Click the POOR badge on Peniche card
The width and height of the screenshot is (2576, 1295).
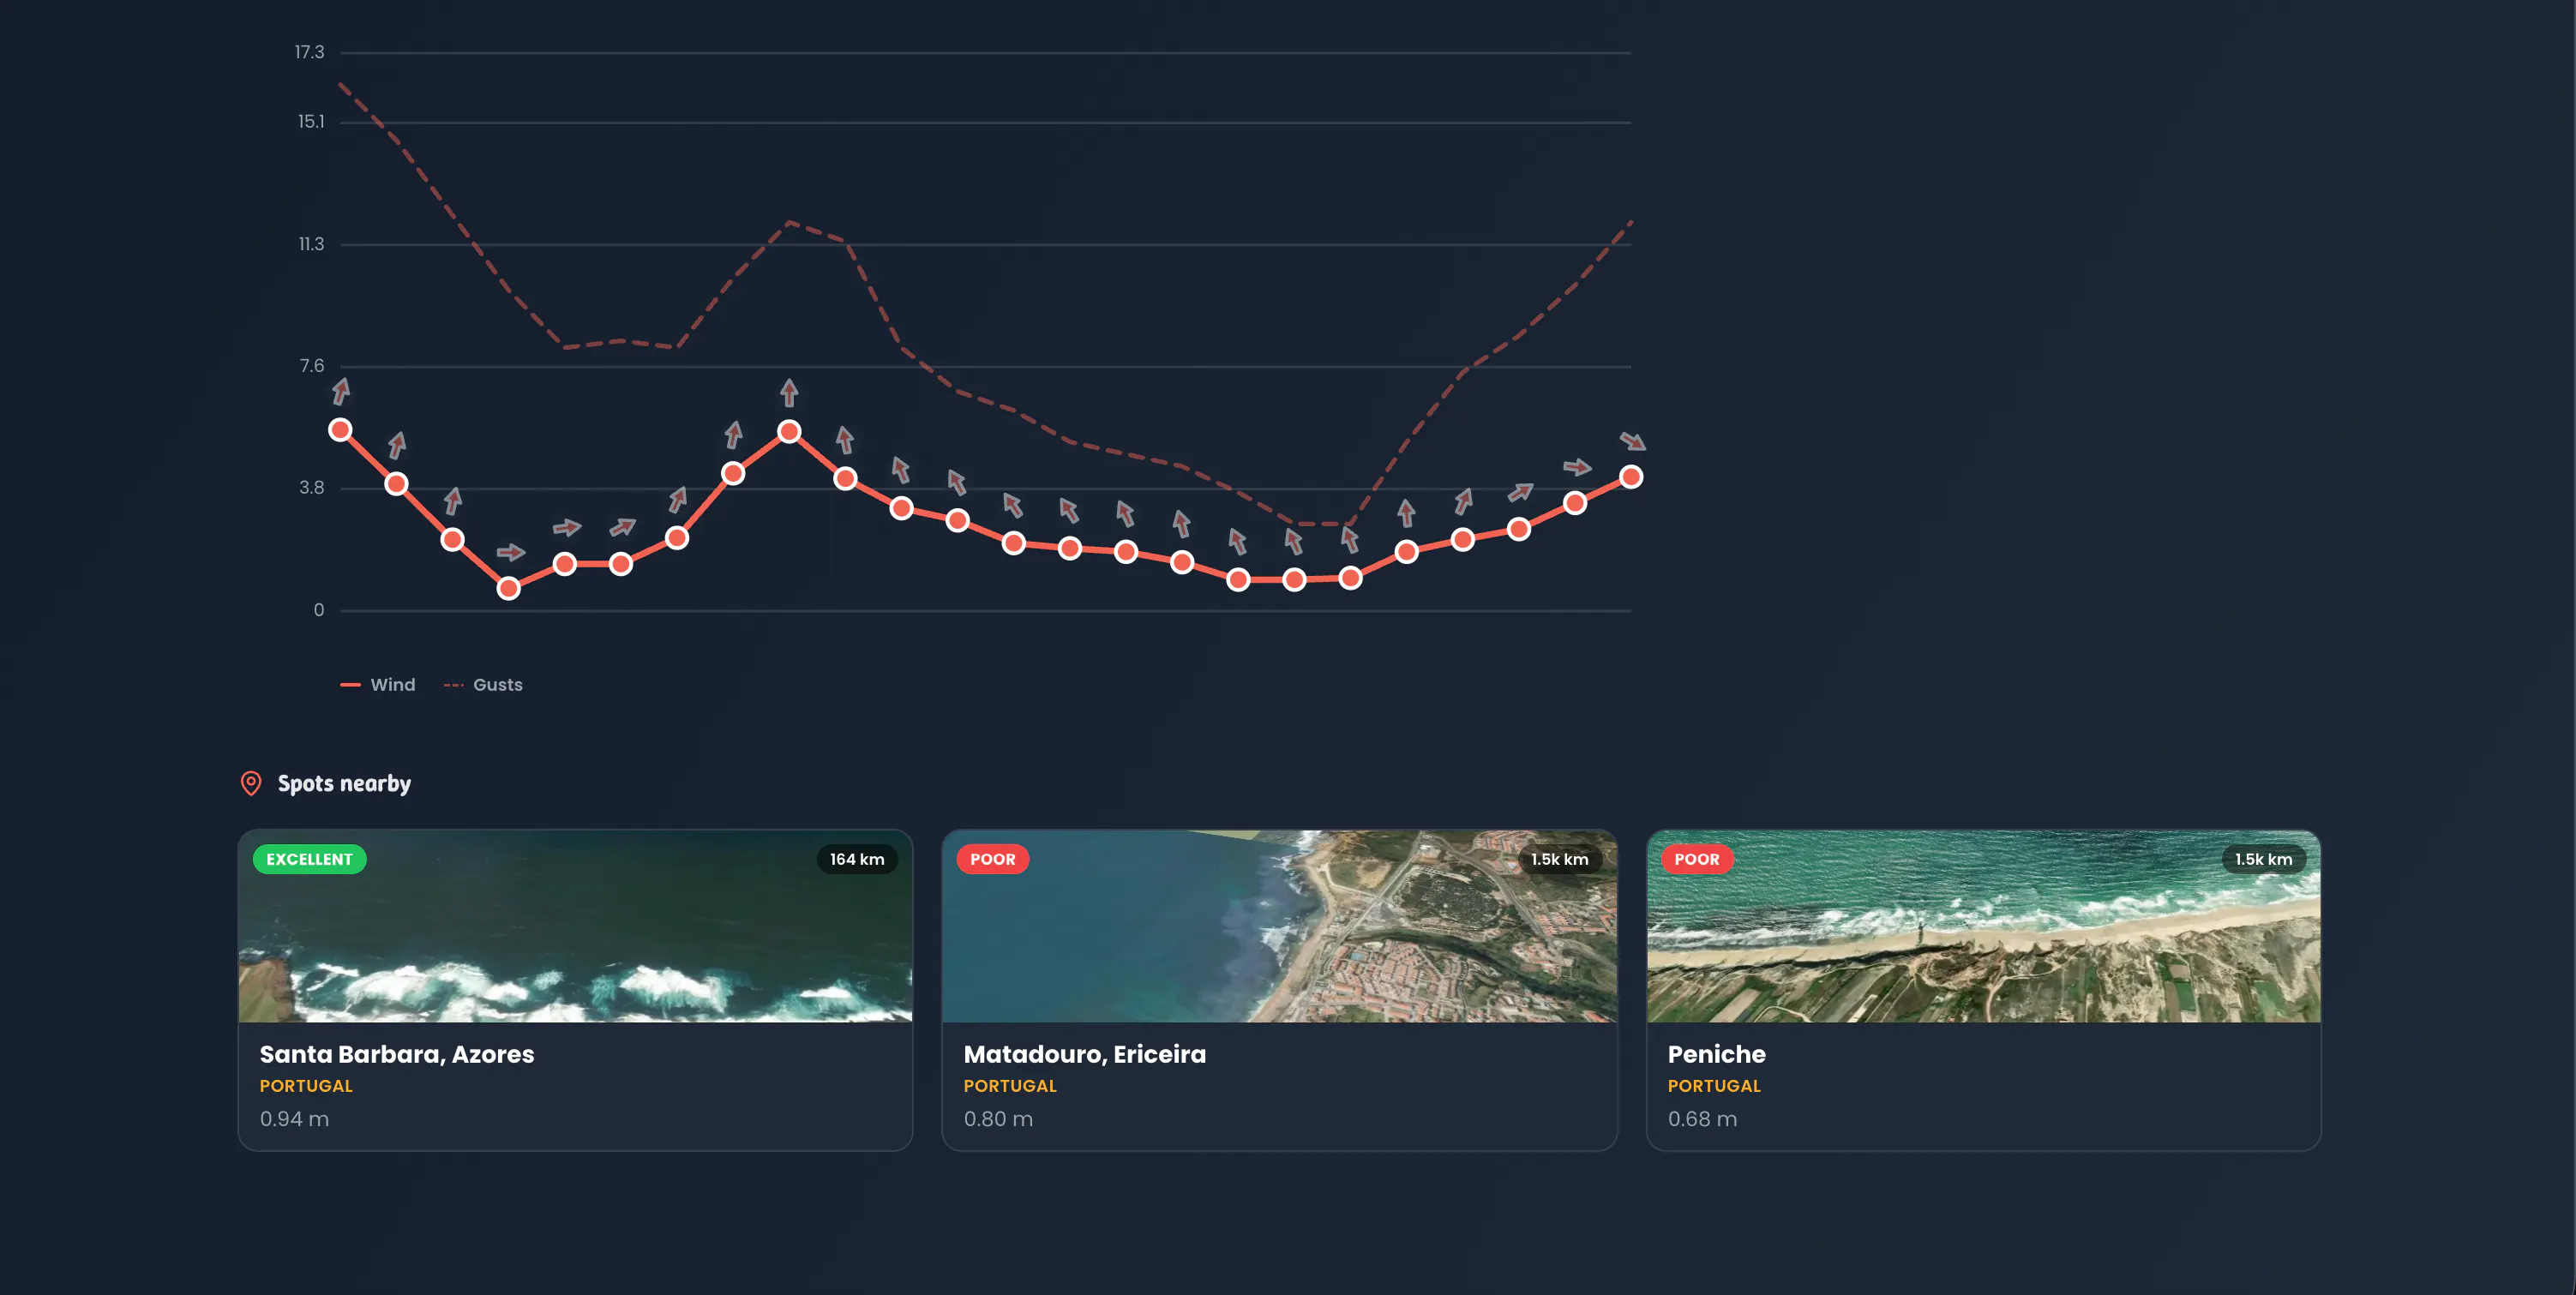pyautogui.click(x=1696, y=859)
